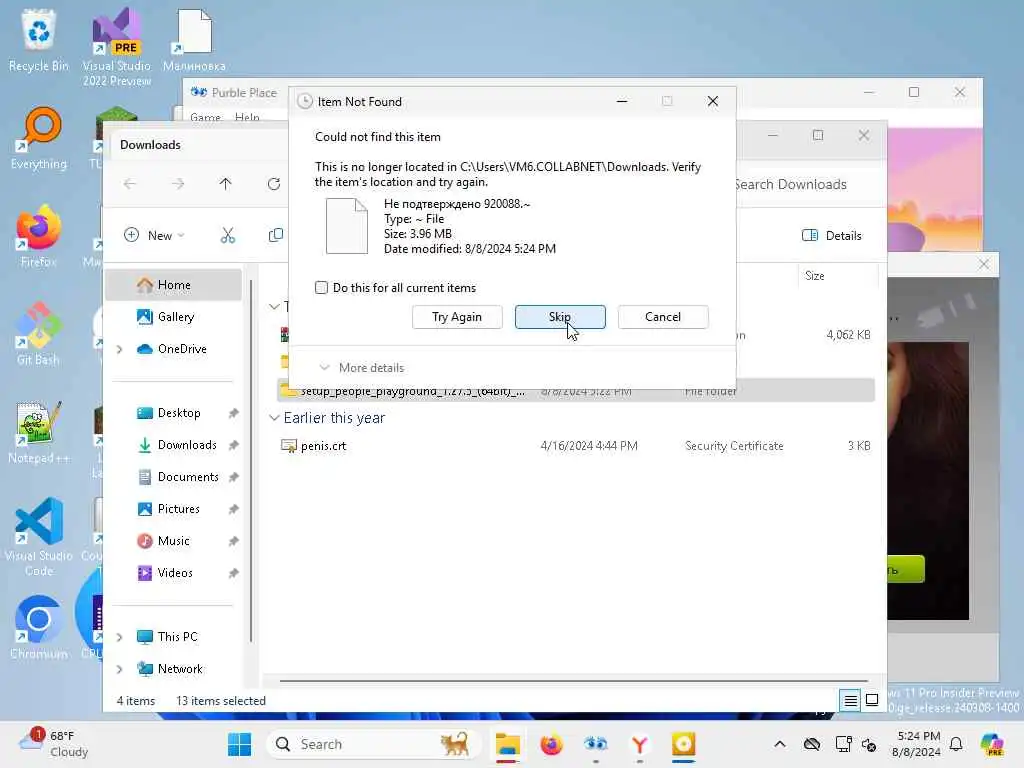Image resolution: width=1024 pixels, height=768 pixels.
Task: Expand the OneDrive tree node
Action: pos(120,349)
